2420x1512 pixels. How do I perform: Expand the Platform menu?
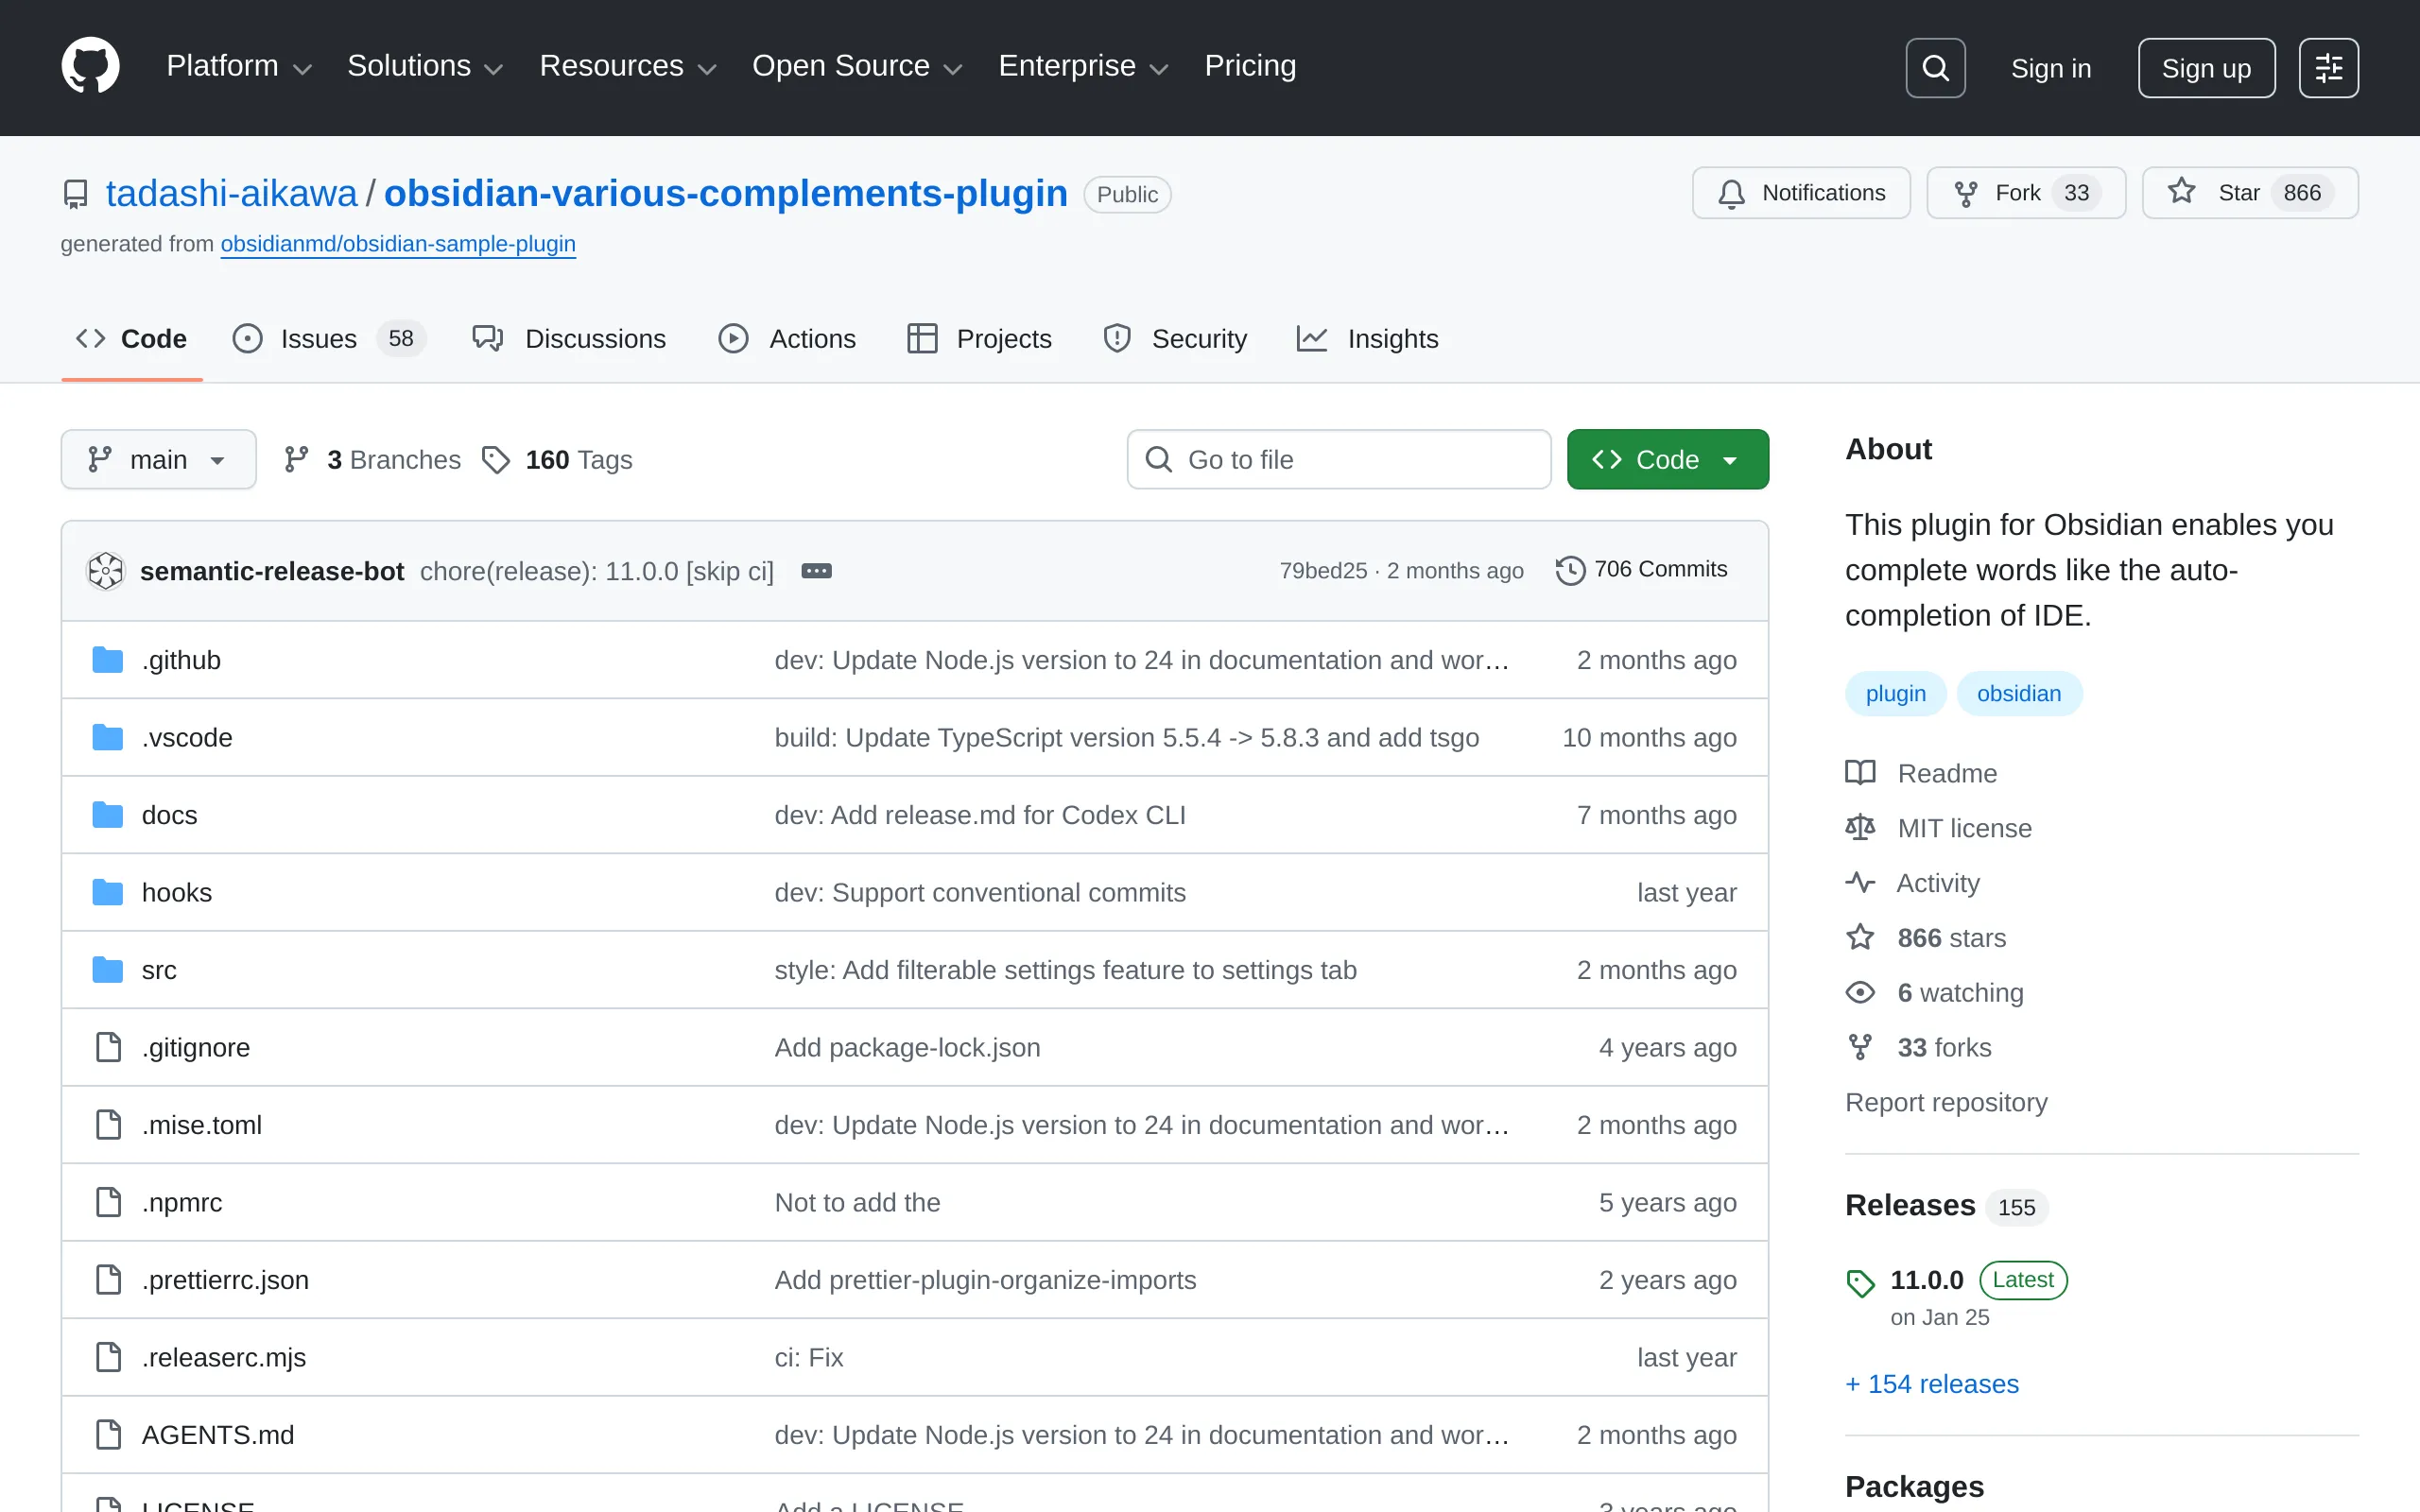click(238, 66)
